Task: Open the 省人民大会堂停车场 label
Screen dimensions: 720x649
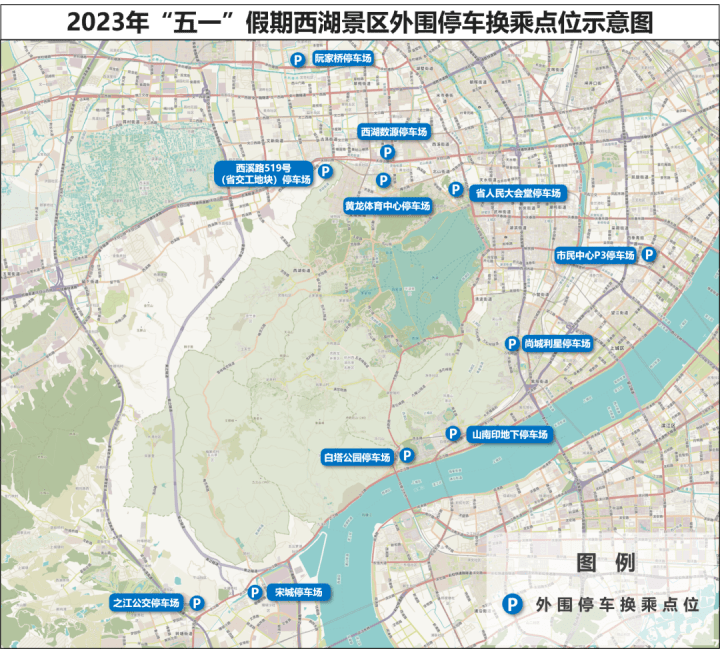Action: click(x=518, y=193)
